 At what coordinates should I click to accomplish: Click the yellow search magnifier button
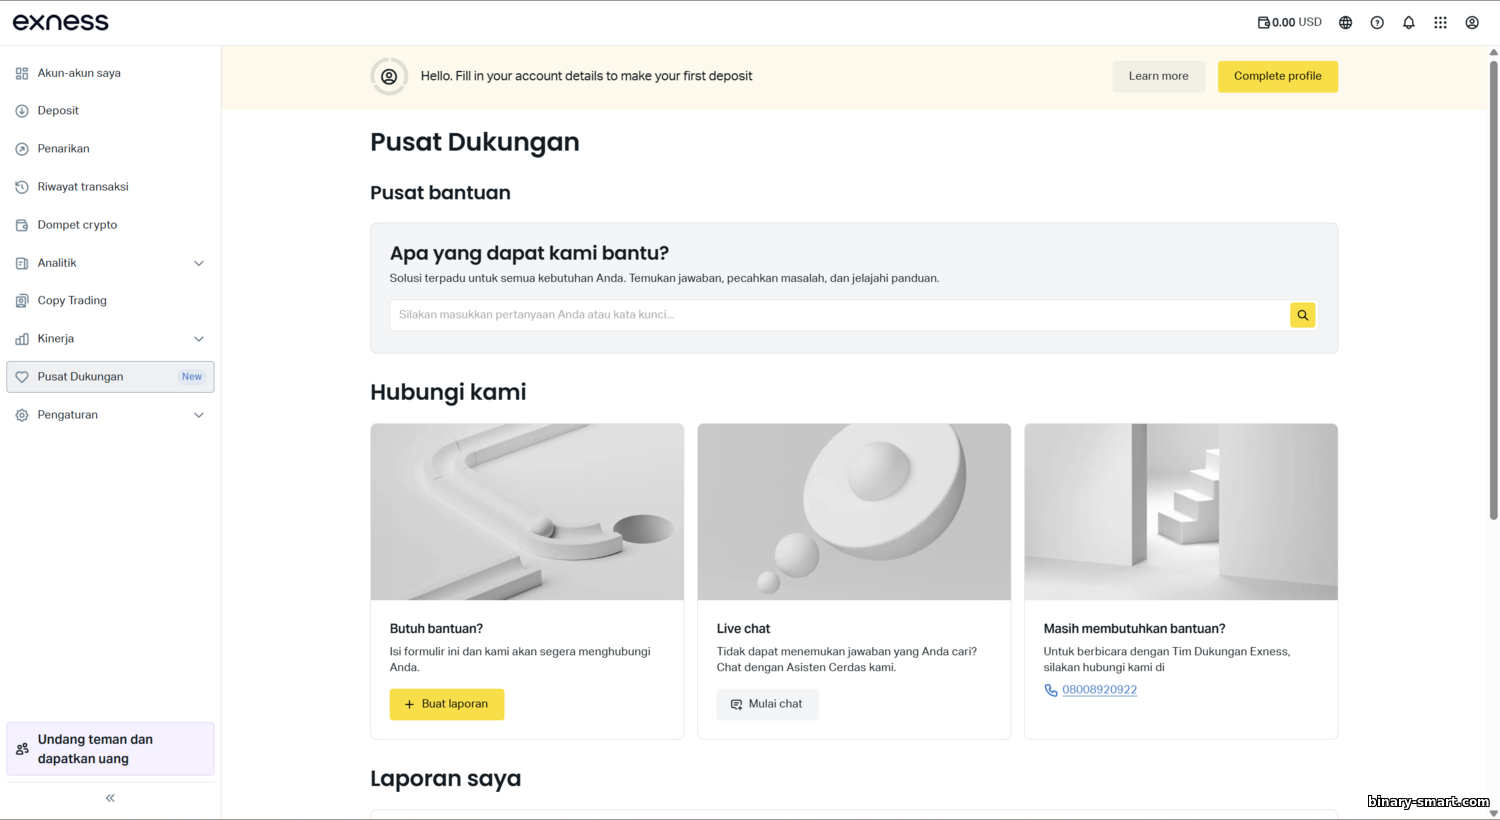(x=1302, y=315)
